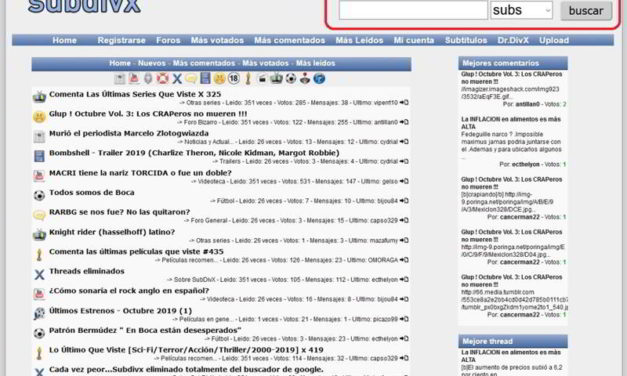This screenshot has width=627, height=376.
Task: Click the soccer ball icon beside 'Todos somos de Boca'
Action: [39, 196]
